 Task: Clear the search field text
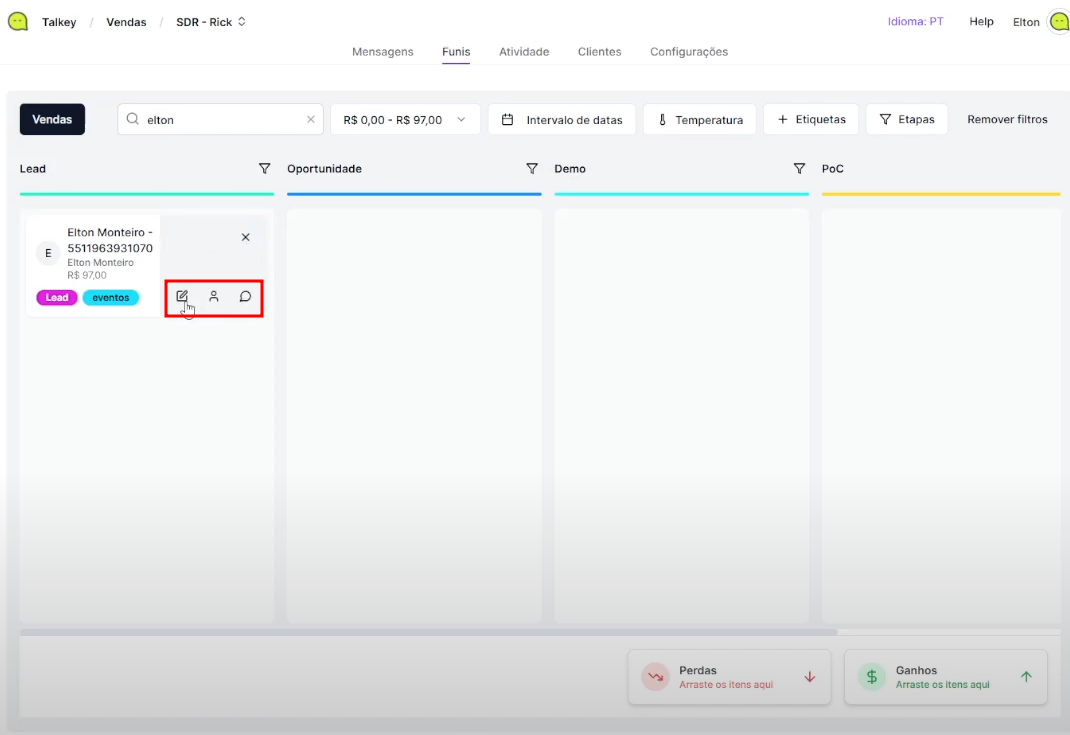(310, 120)
